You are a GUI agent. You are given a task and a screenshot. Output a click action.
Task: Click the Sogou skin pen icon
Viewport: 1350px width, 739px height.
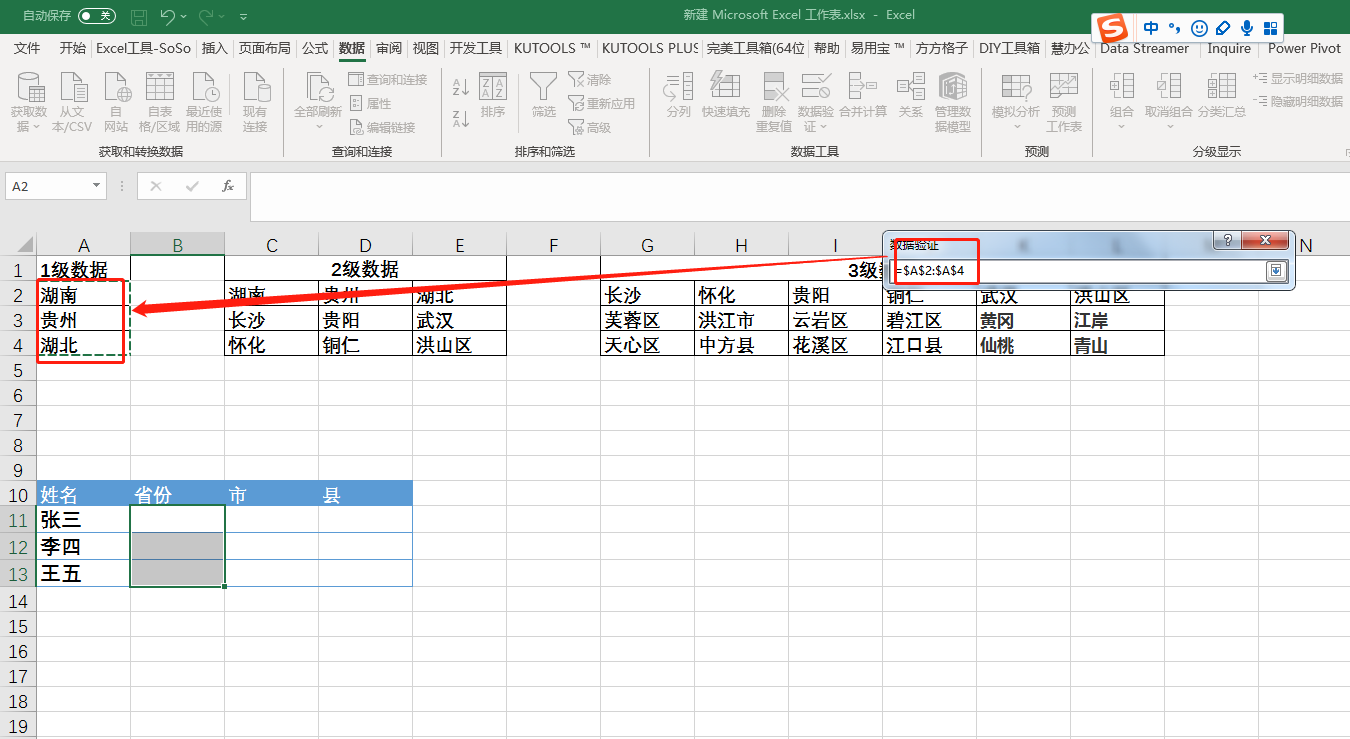(x=1223, y=28)
